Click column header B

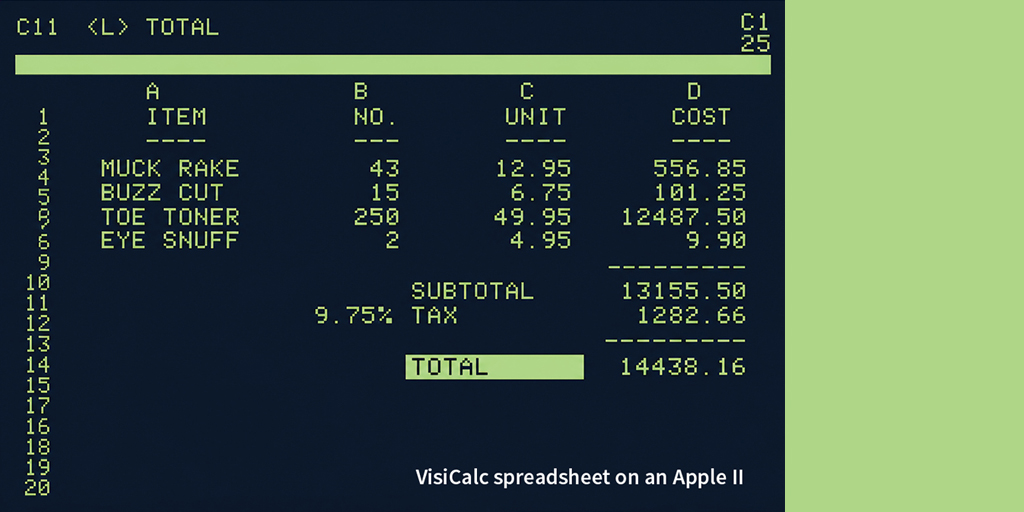(x=360, y=92)
